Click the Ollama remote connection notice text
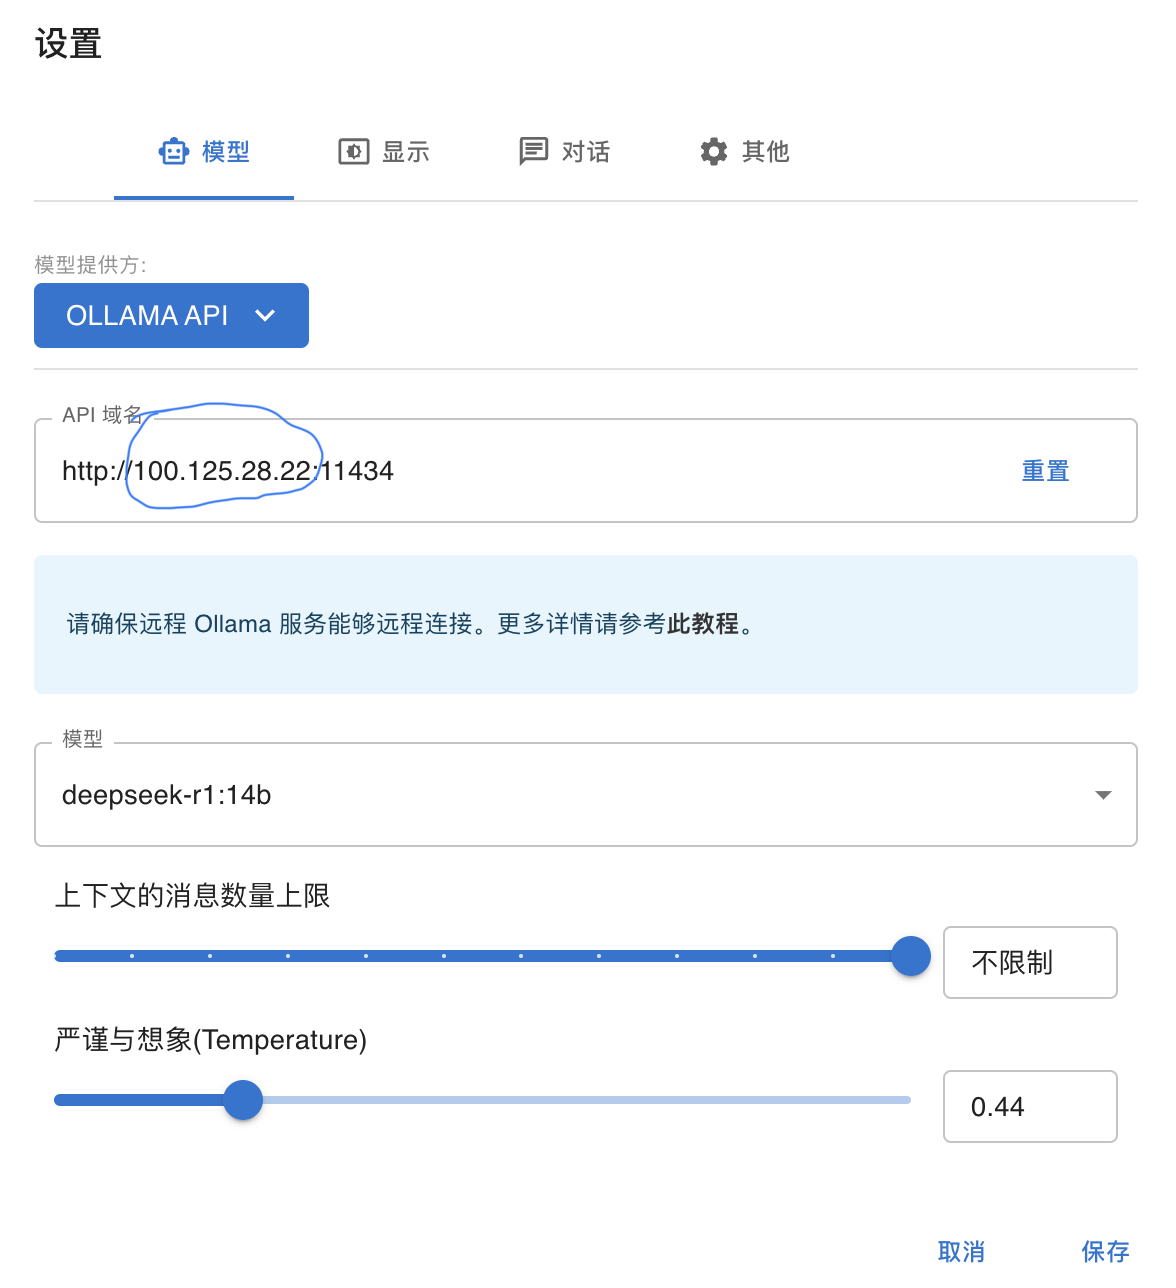 point(410,624)
